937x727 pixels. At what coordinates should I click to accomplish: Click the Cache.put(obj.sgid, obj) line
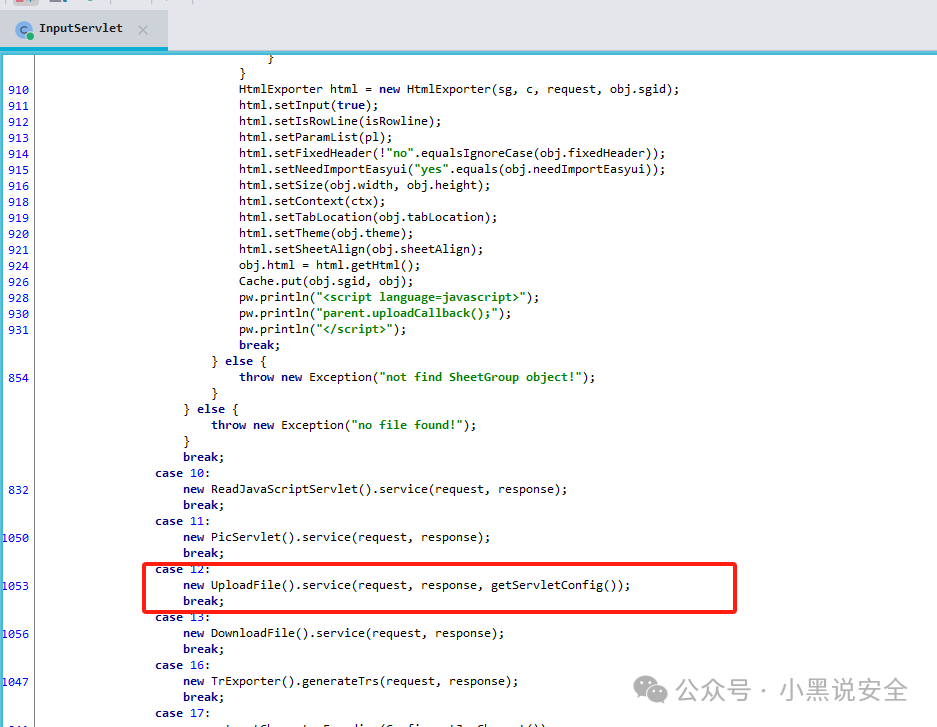coord(326,281)
